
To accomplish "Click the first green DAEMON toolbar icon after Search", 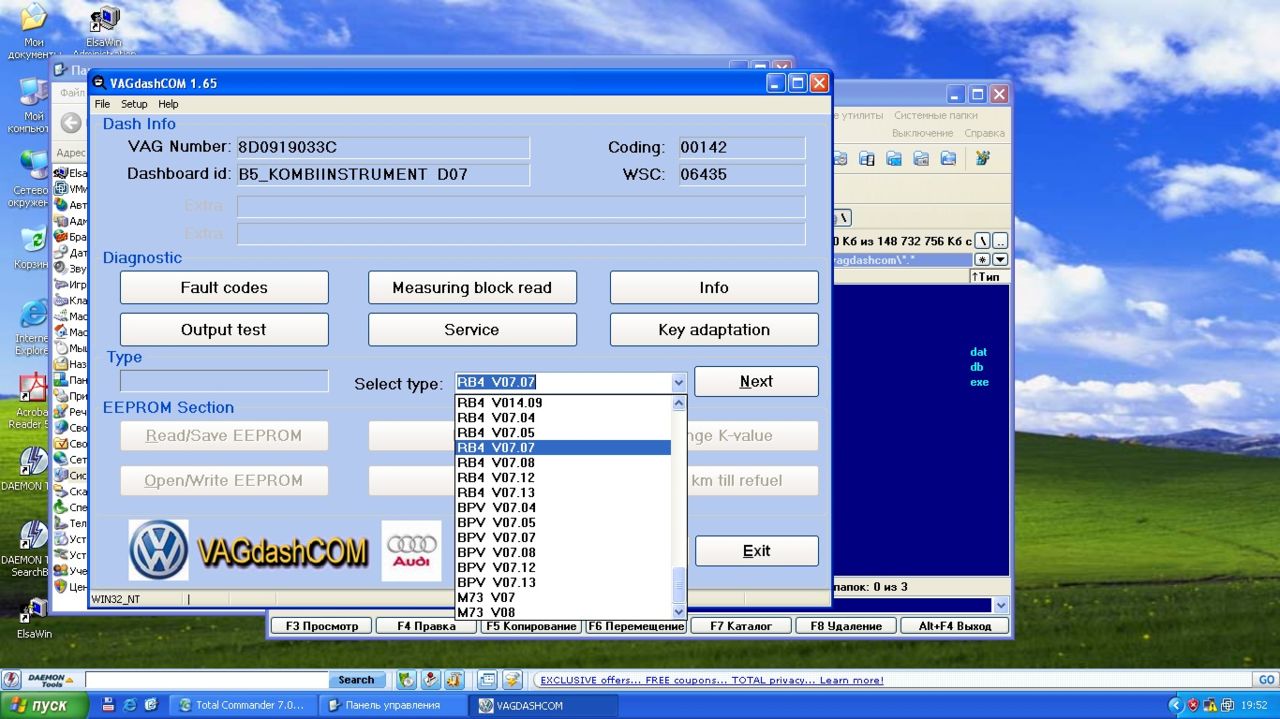I will (x=406, y=680).
